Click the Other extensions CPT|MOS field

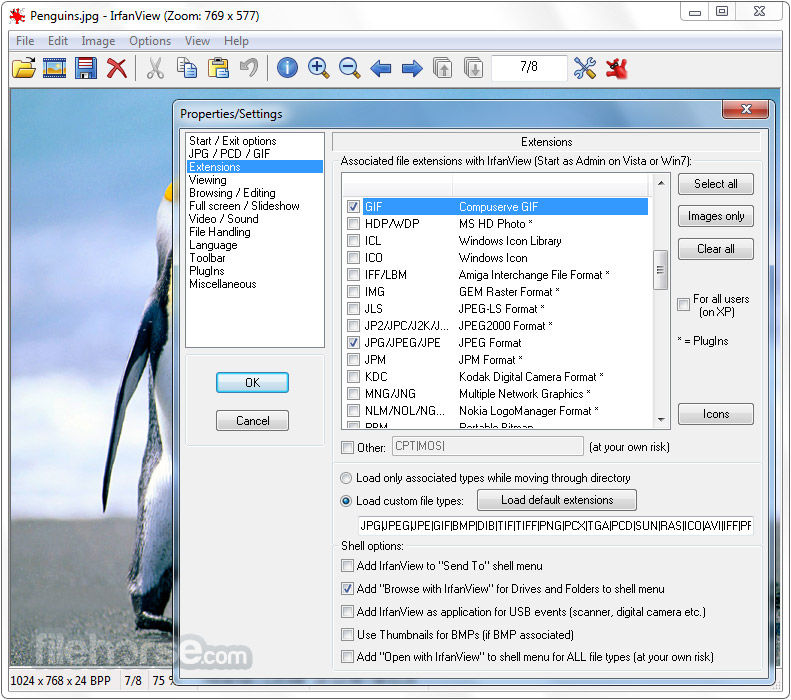(488, 446)
